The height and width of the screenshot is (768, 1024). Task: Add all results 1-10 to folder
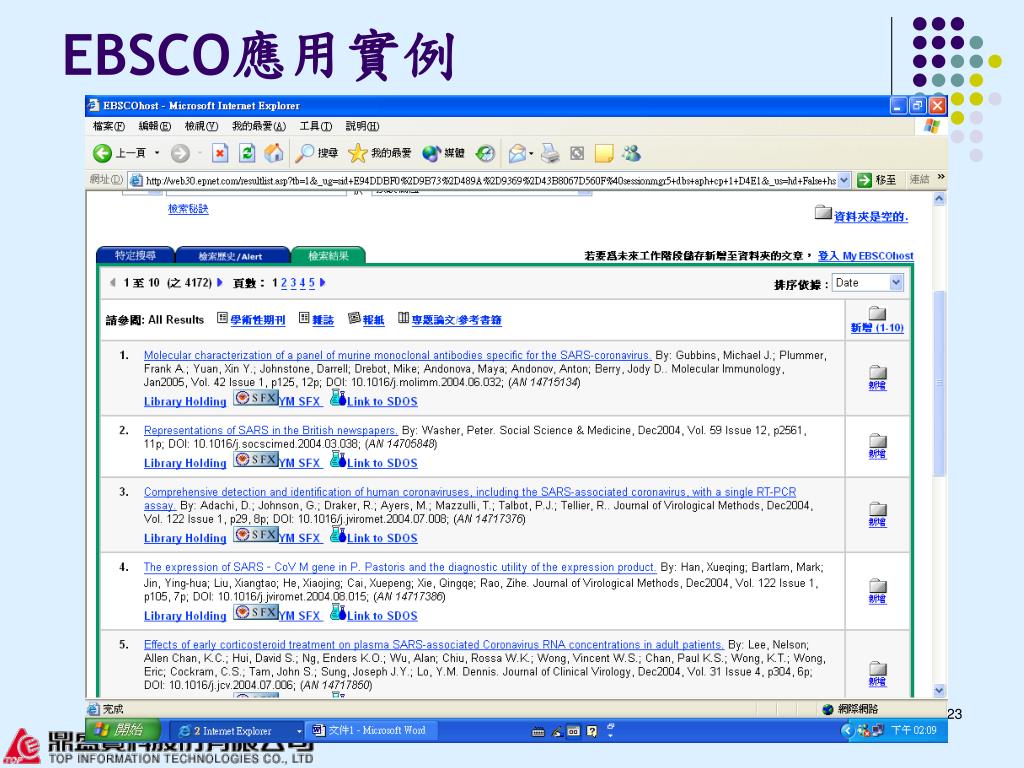(877, 320)
